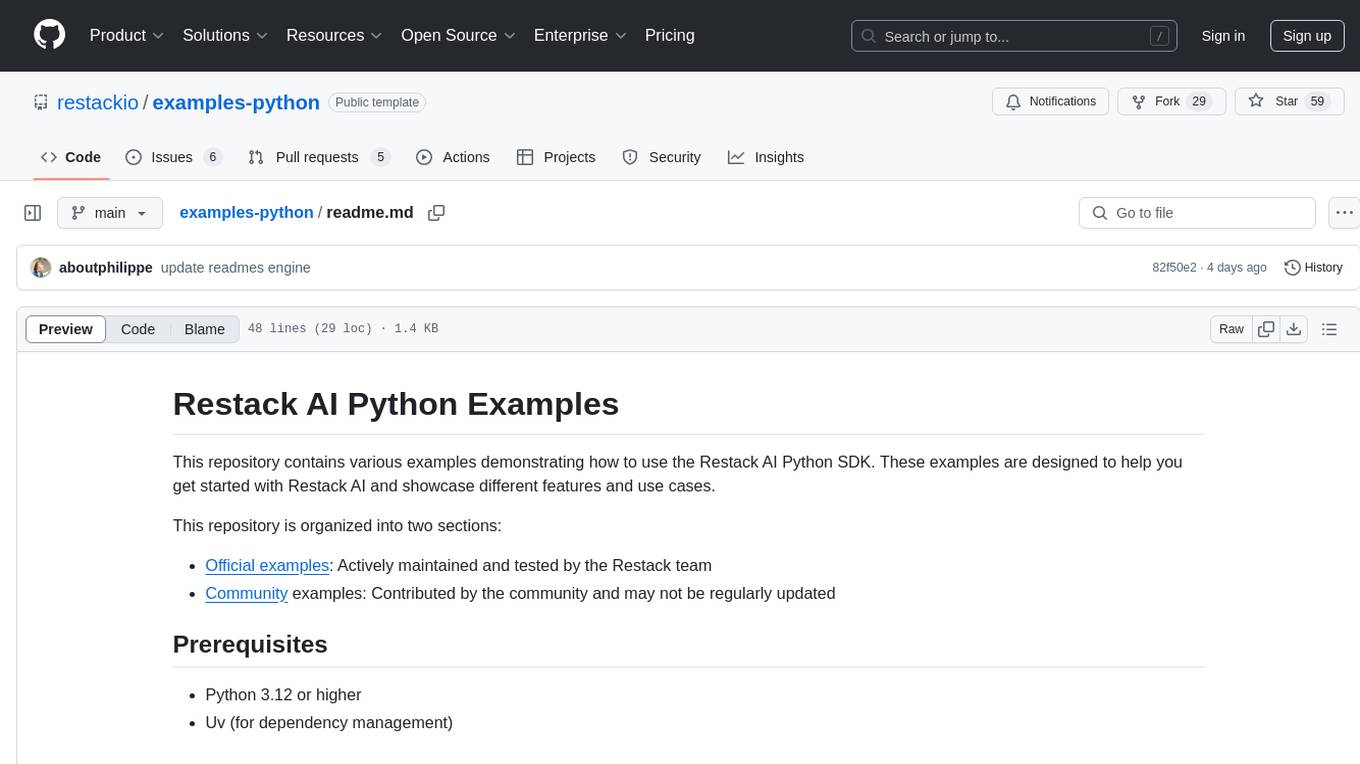
Task: Copy the raw file contents
Action: click(x=1266, y=329)
